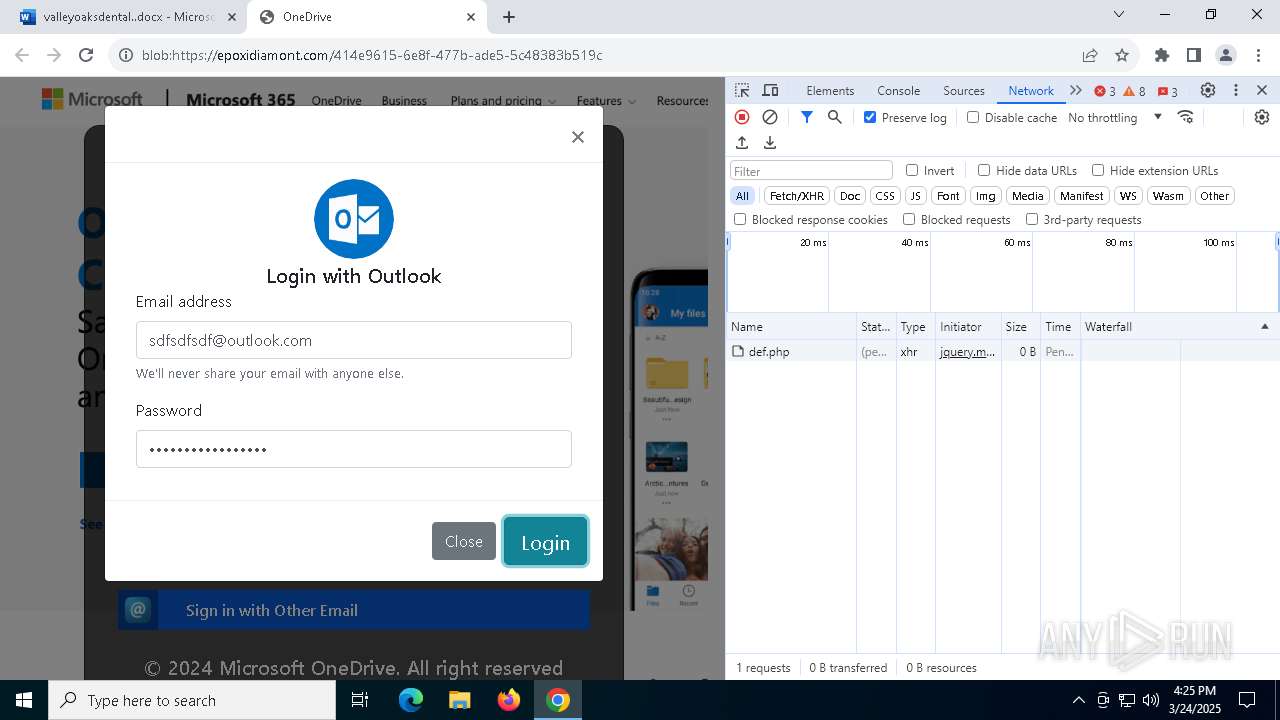
Task: Show hidden system tray icons
Action: 1078,700
